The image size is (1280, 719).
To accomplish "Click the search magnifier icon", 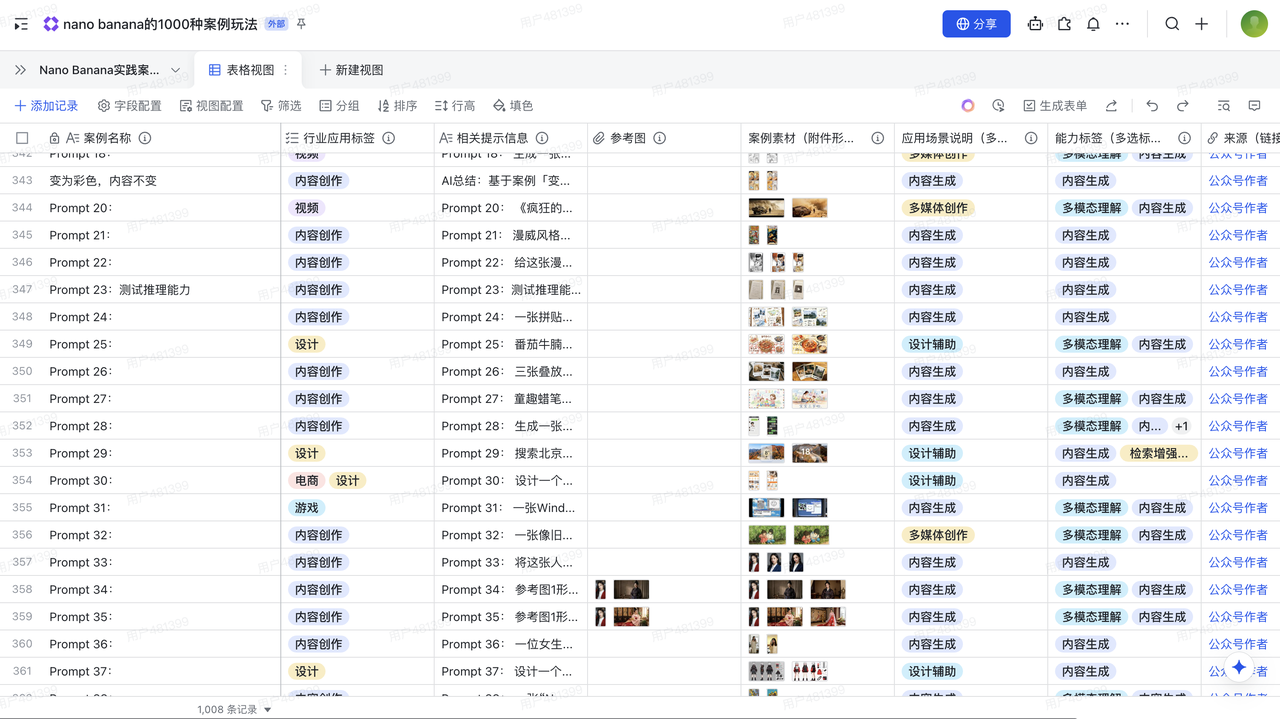I will tap(1172, 24).
